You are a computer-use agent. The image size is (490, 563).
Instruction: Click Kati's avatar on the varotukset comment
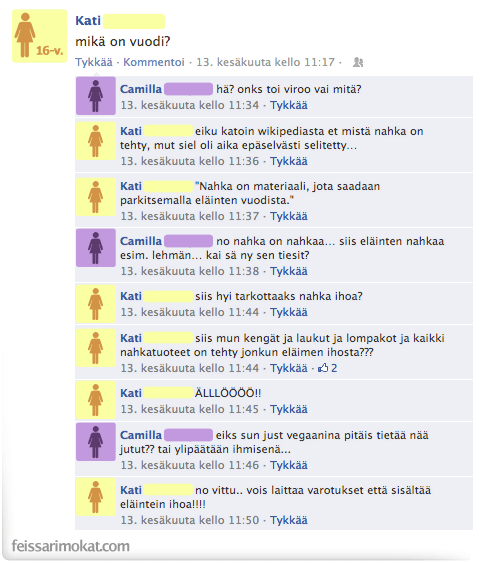point(95,497)
